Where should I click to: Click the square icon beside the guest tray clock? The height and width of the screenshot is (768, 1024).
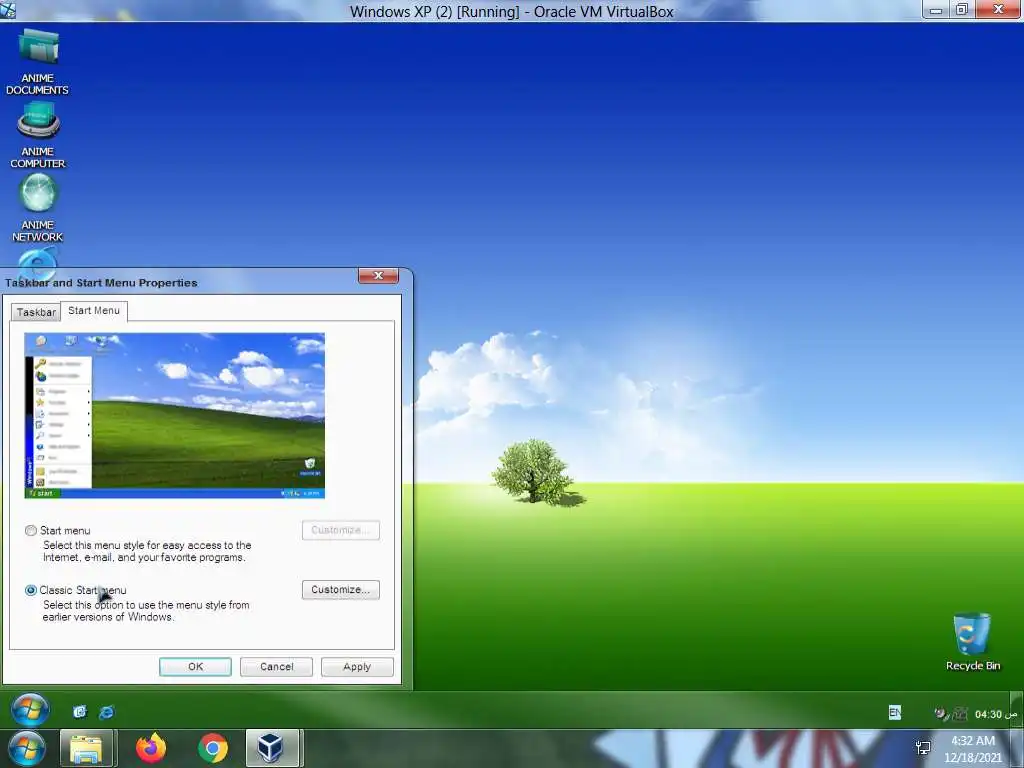(959, 714)
